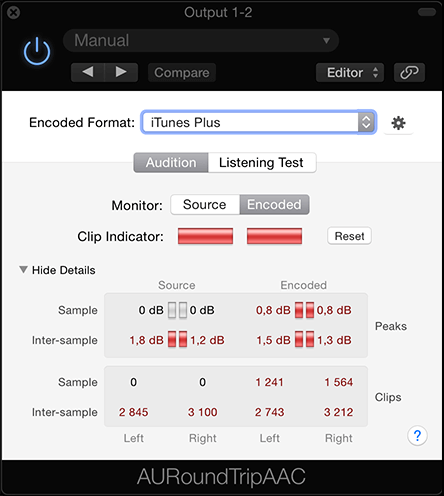444x496 pixels.
Task: Click the source inter-sample peak value 1,8 dB
Action: pyautogui.click(x=146, y=340)
